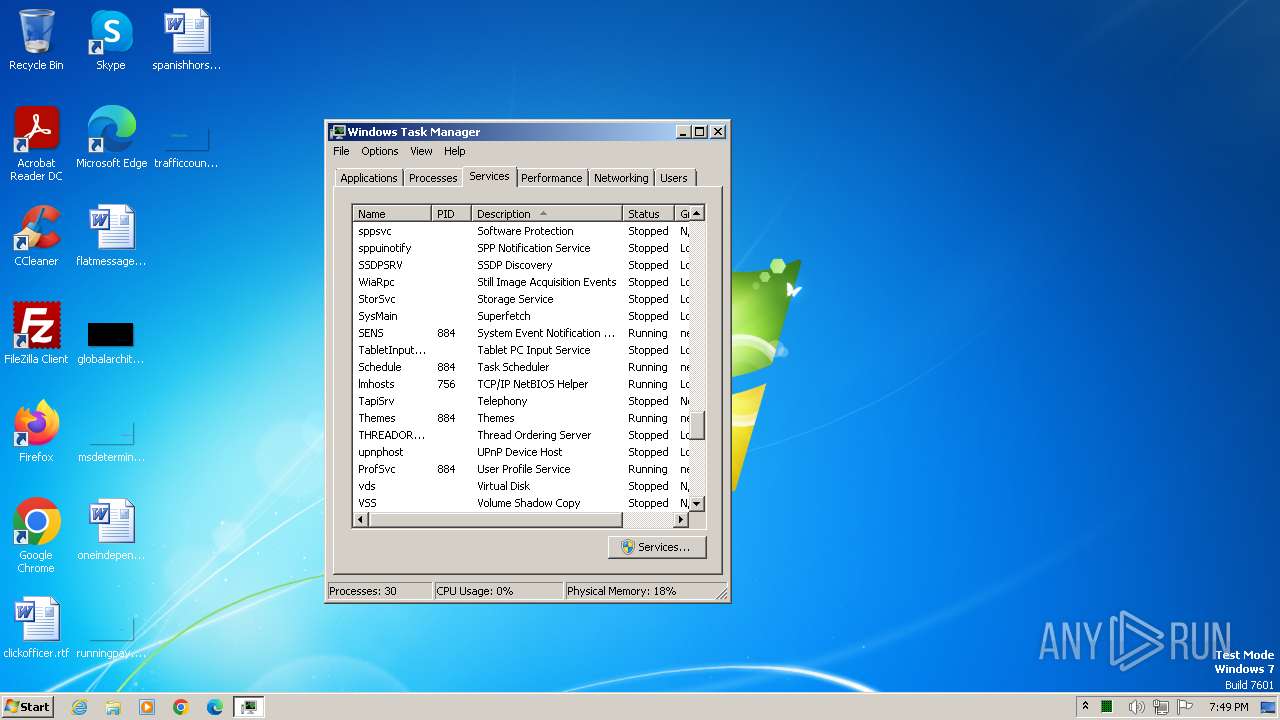The width and height of the screenshot is (1280, 720).
Task: Open Internet Explorer in the taskbar
Action: coord(79,707)
